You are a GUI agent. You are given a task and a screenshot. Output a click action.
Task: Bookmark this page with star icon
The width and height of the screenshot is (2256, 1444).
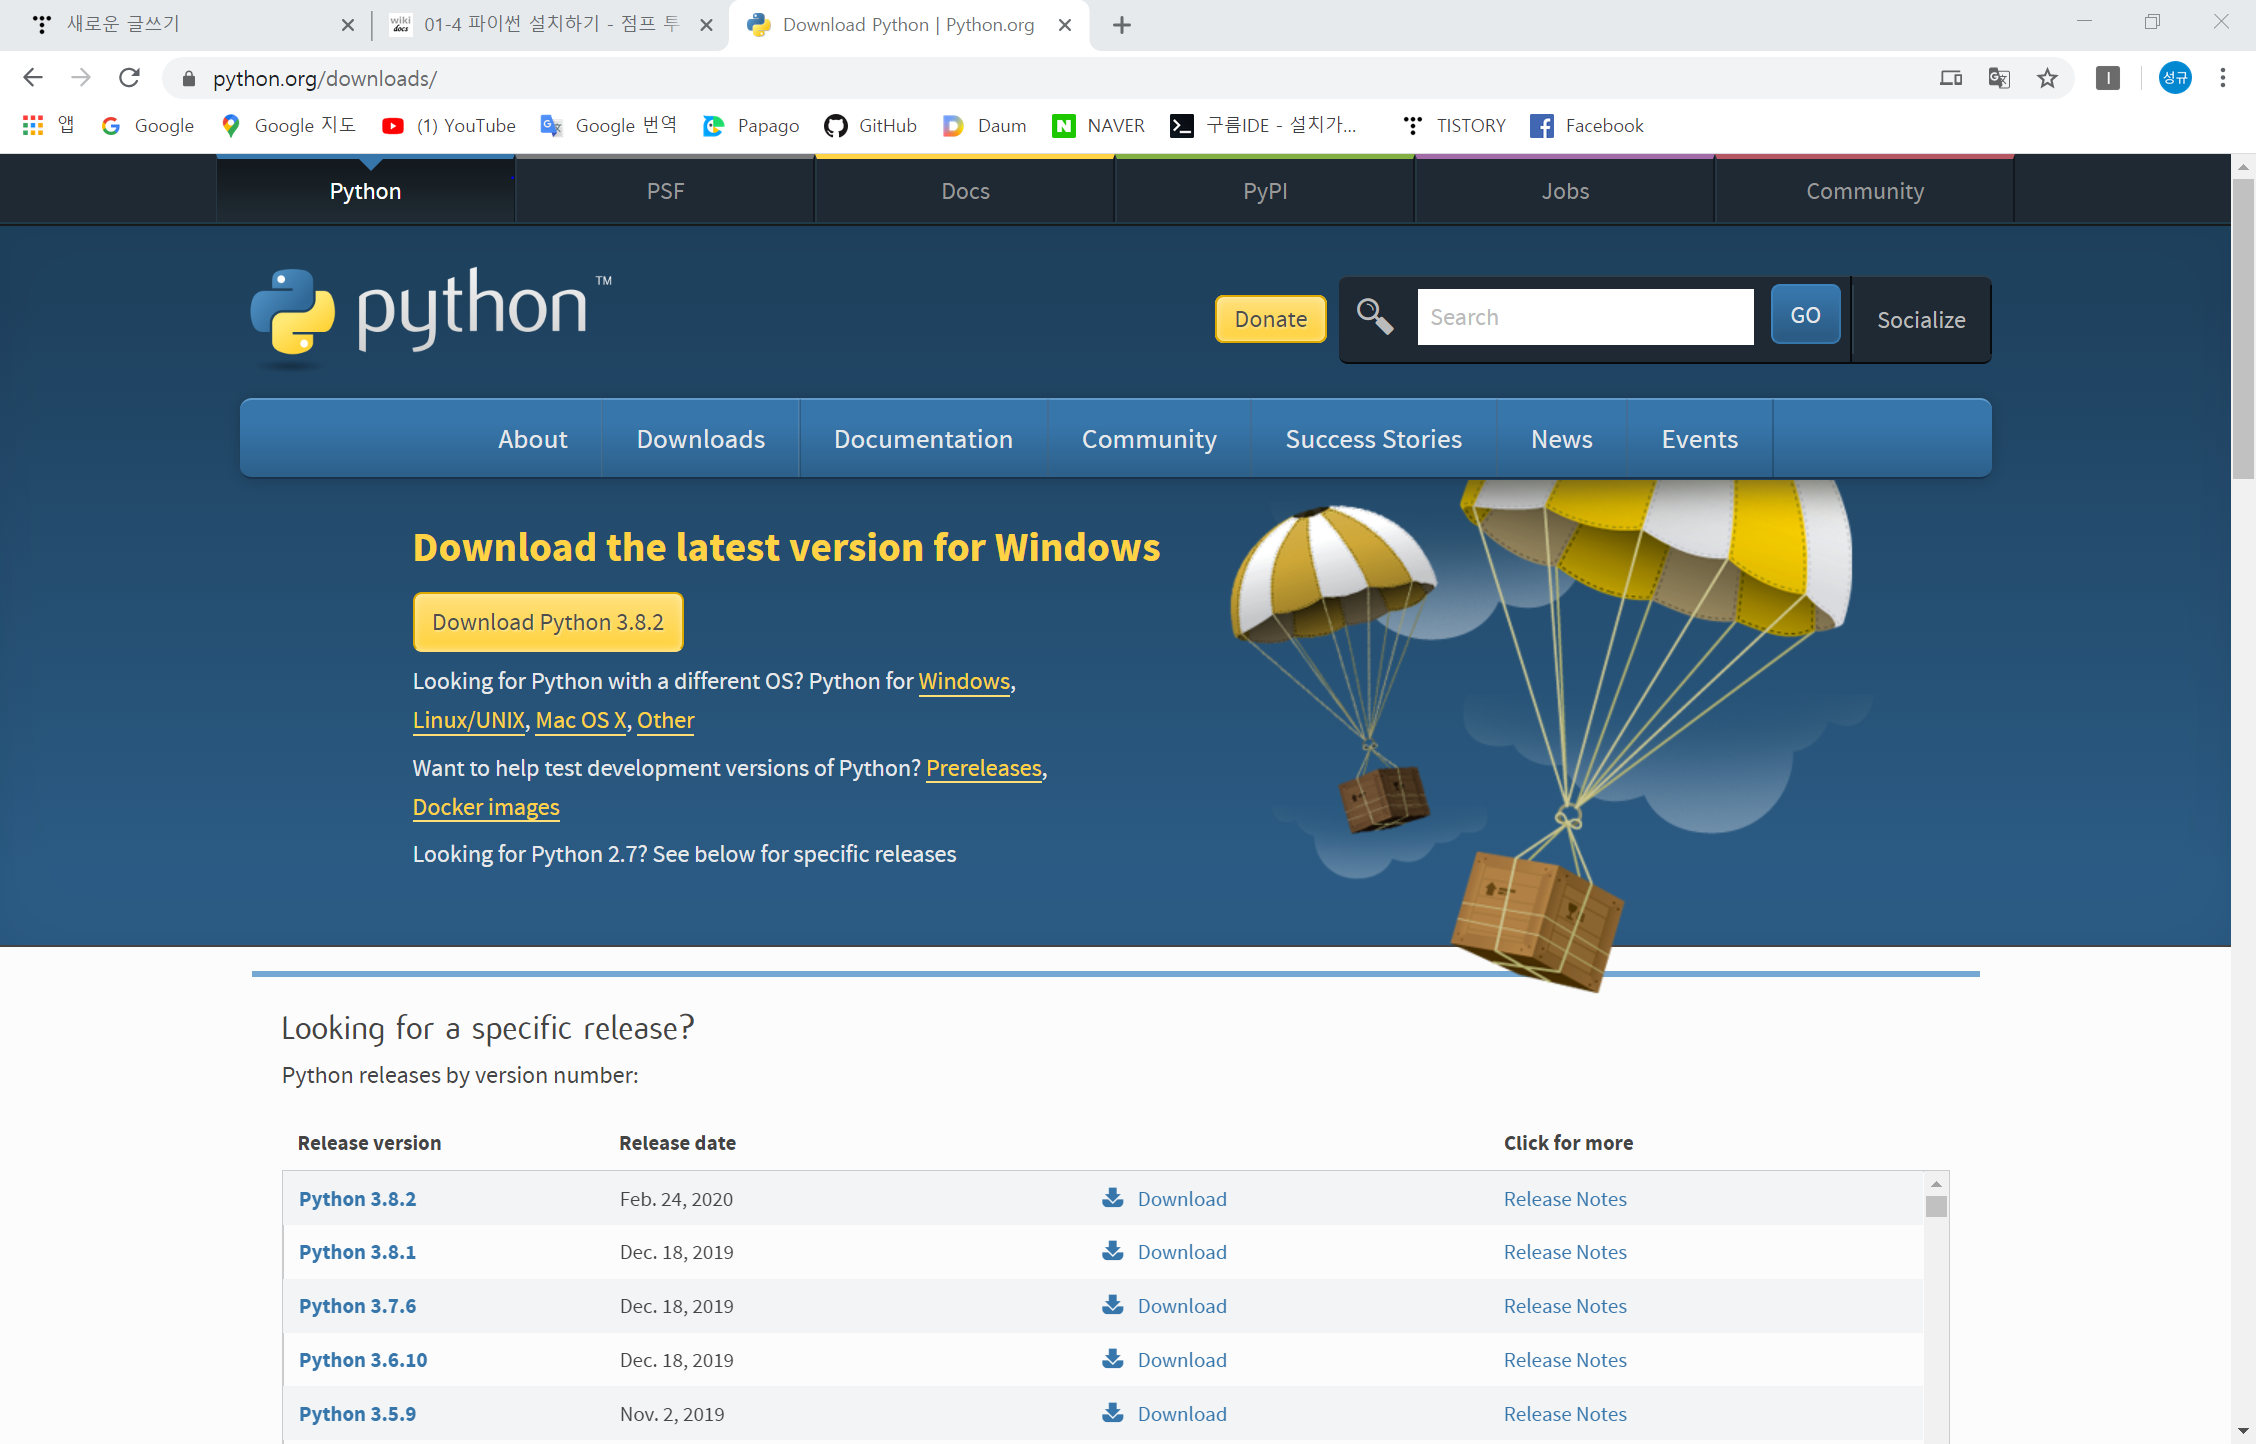coord(2047,78)
